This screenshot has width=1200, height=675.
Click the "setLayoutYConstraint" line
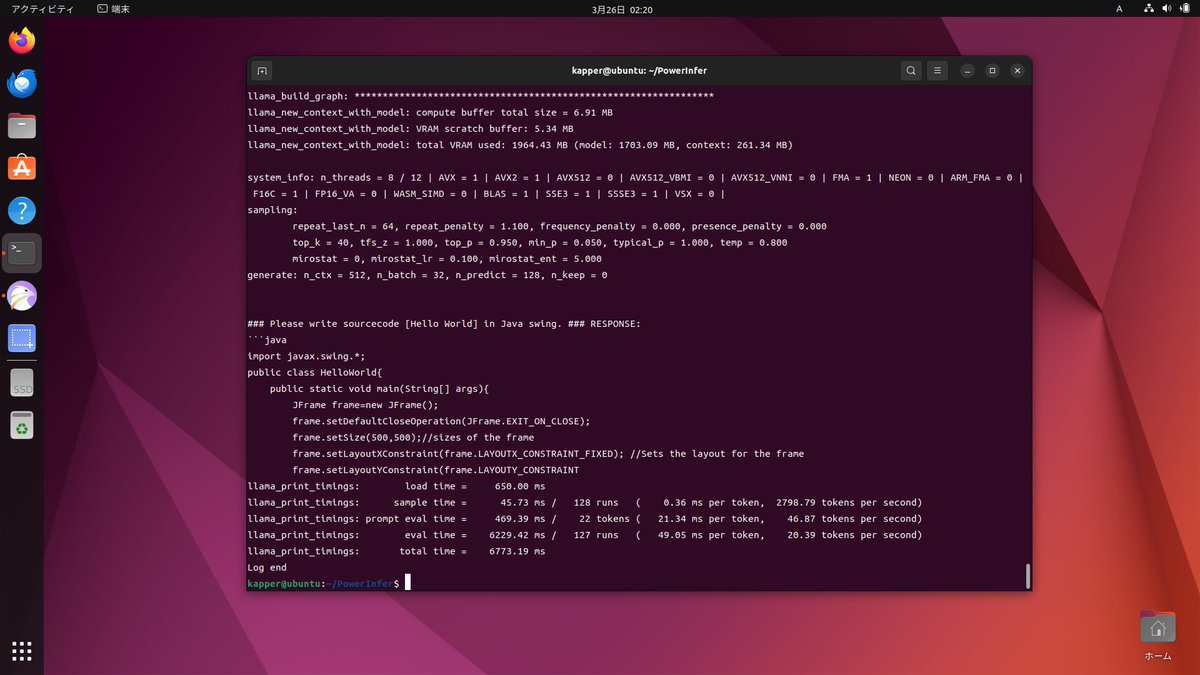[x=435, y=470]
